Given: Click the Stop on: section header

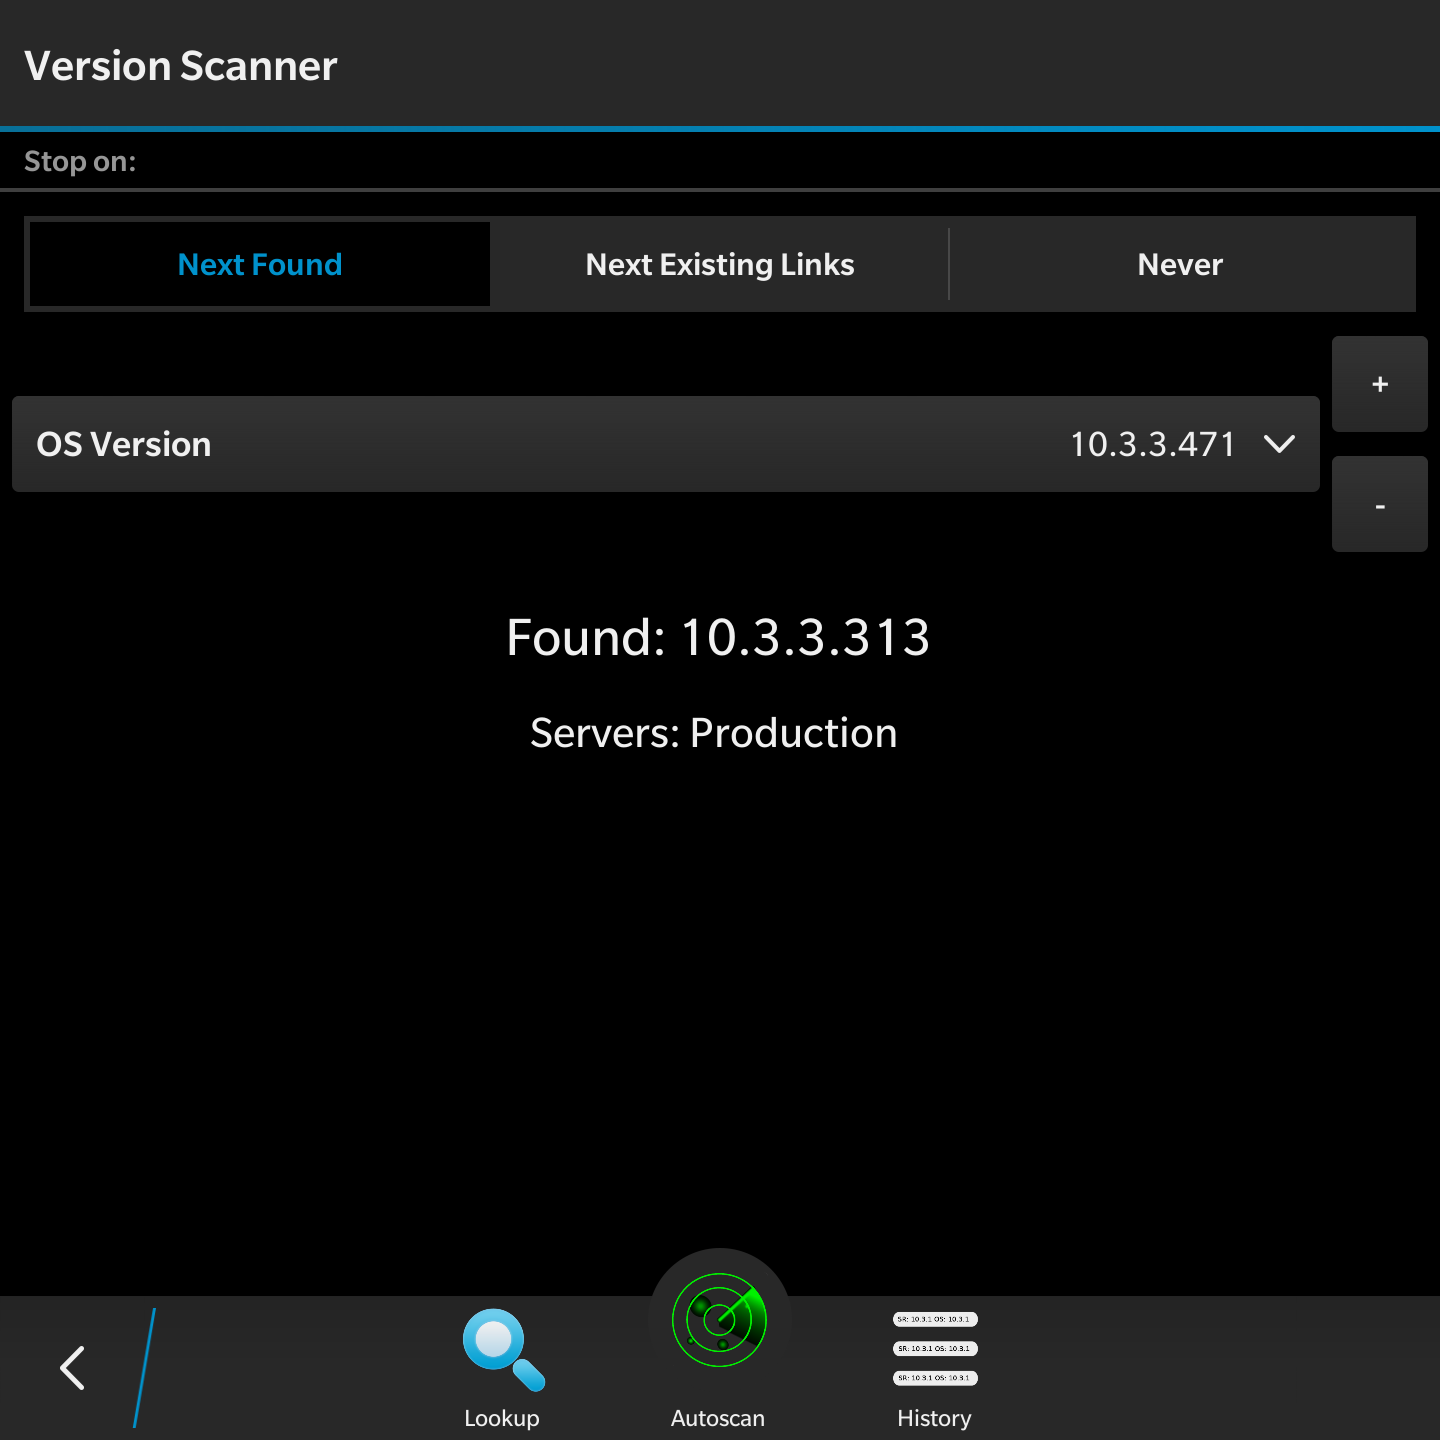Looking at the screenshot, I should click(80, 161).
